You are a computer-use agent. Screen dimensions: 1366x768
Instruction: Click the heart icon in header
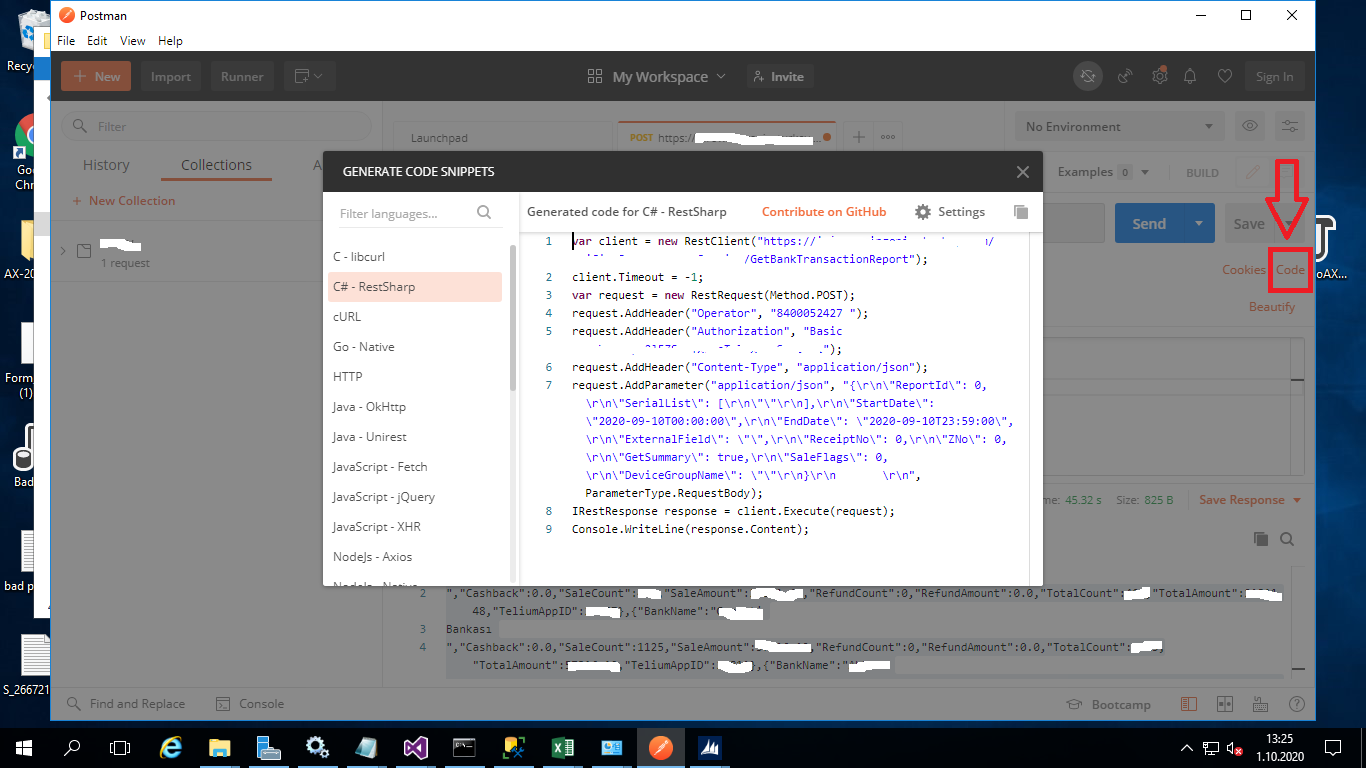click(1224, 76)
